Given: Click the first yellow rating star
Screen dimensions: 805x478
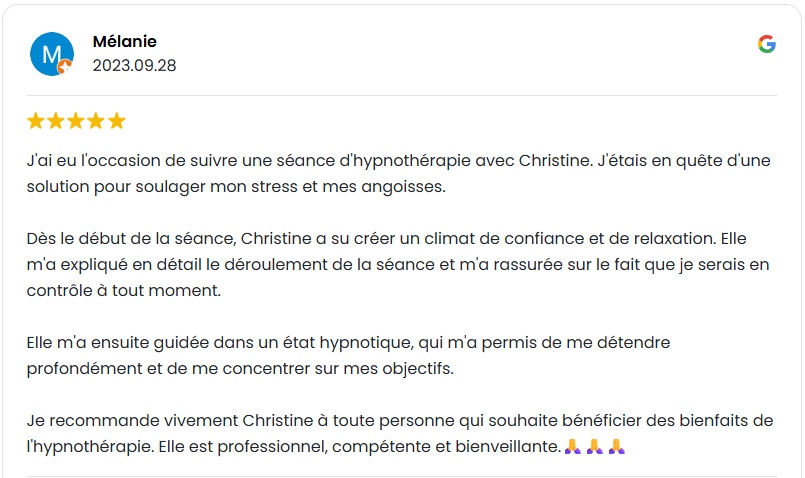Looking at the screenshot, I should click(x=36, y=121).
